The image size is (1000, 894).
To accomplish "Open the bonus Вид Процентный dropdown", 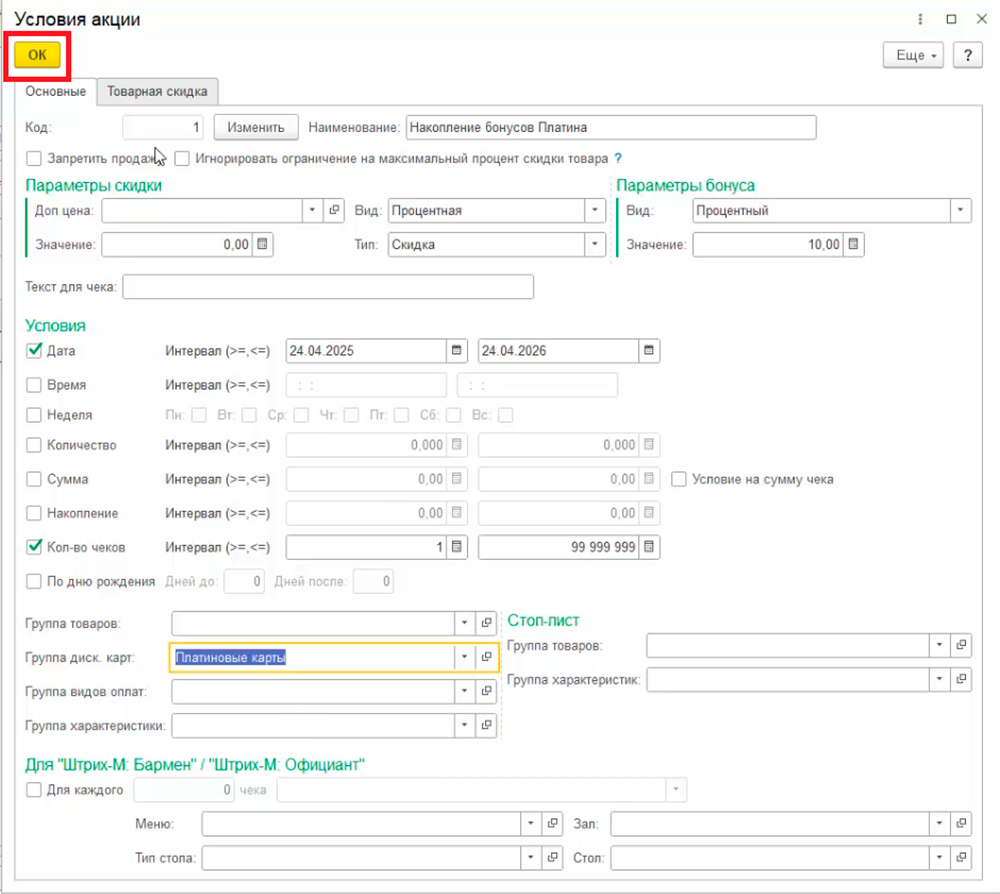I will (x=961, y=211).
